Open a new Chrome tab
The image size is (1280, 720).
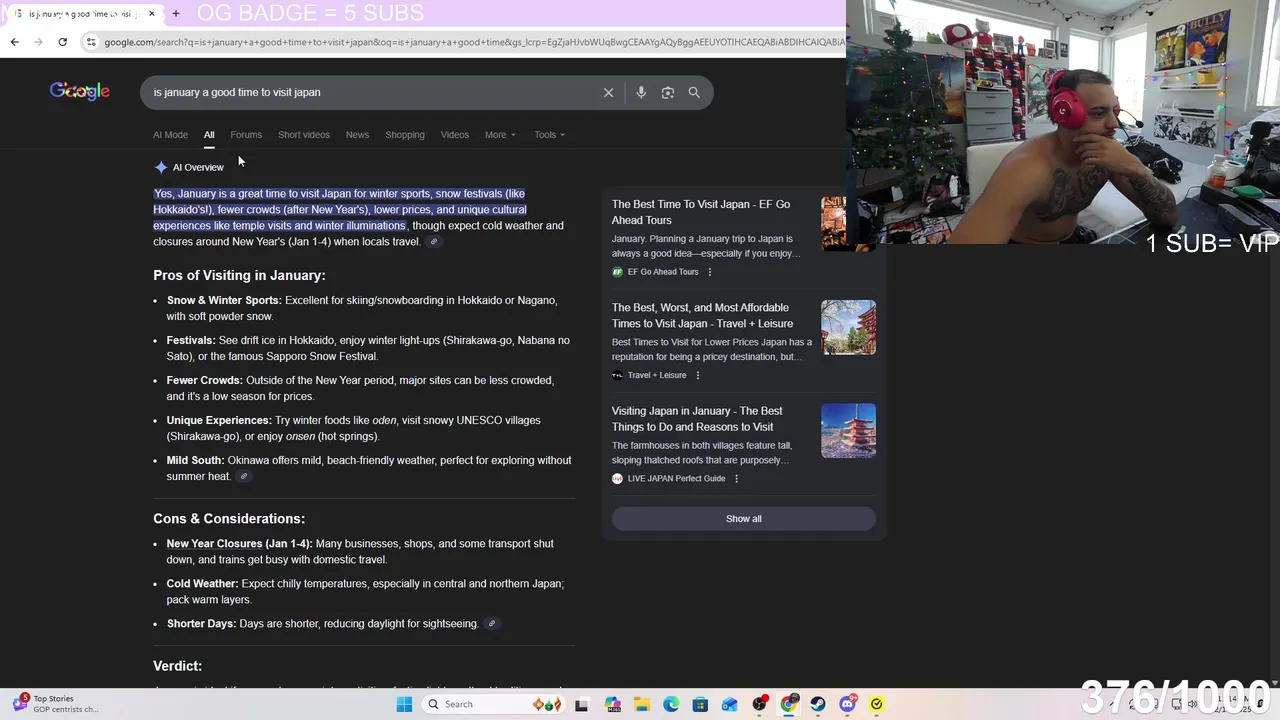(176, 14)
